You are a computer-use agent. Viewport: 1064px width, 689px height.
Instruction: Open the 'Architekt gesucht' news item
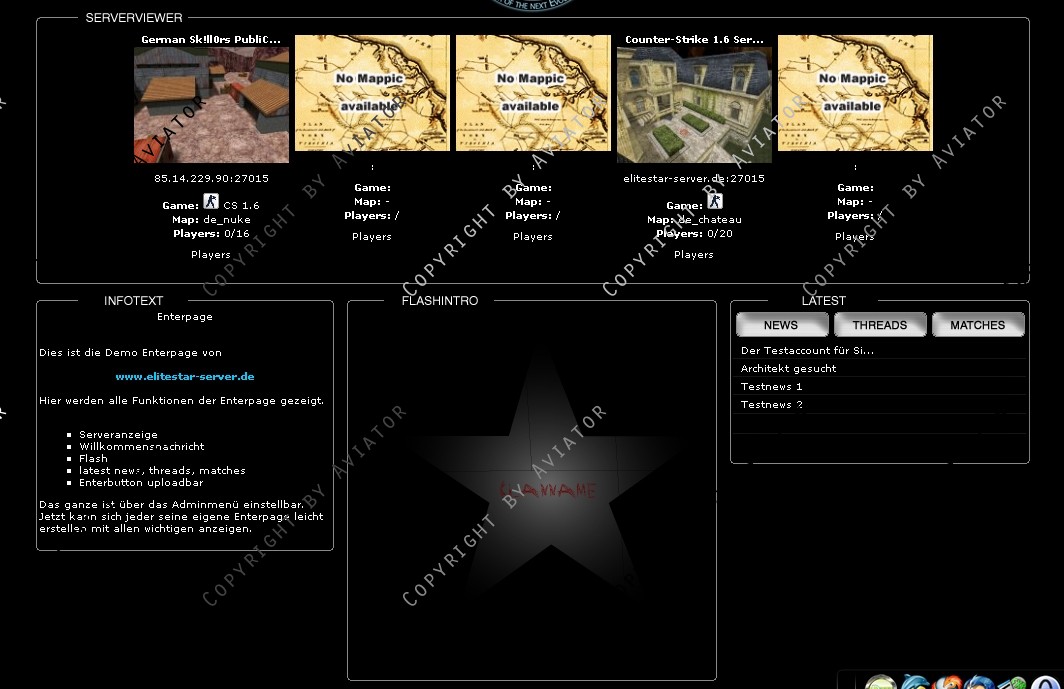(x=788, y=369)
